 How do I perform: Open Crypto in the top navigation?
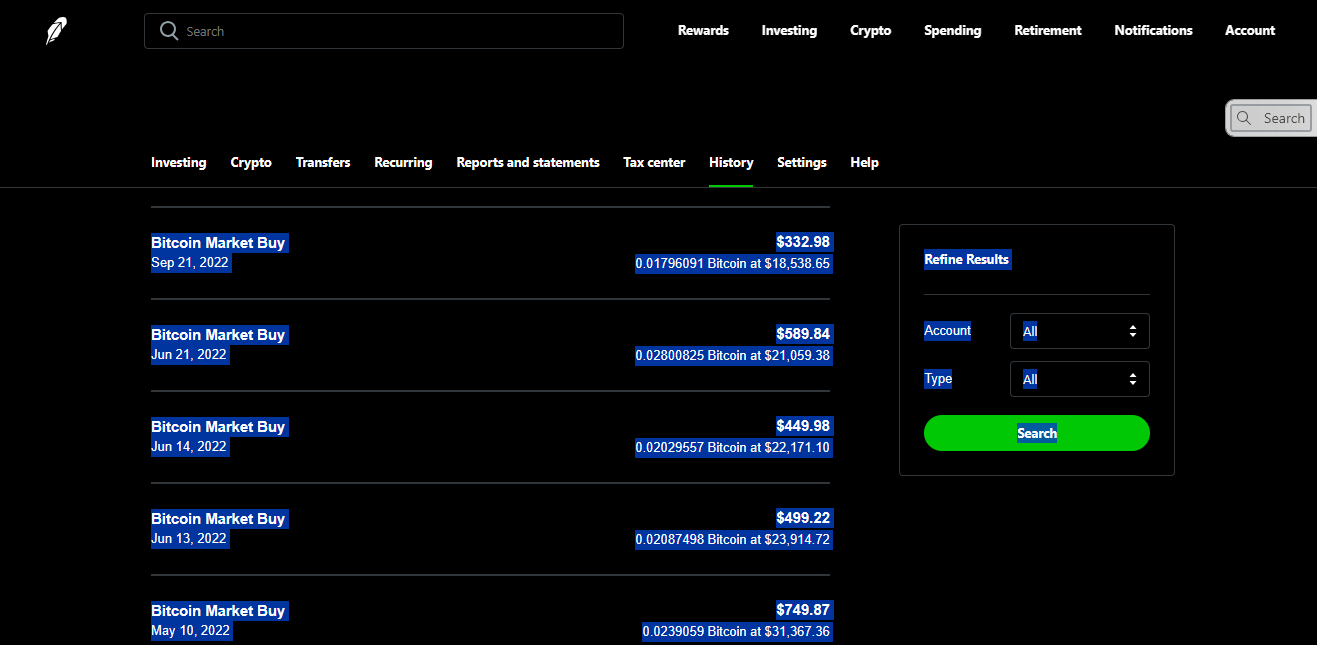tap(870, 31)
